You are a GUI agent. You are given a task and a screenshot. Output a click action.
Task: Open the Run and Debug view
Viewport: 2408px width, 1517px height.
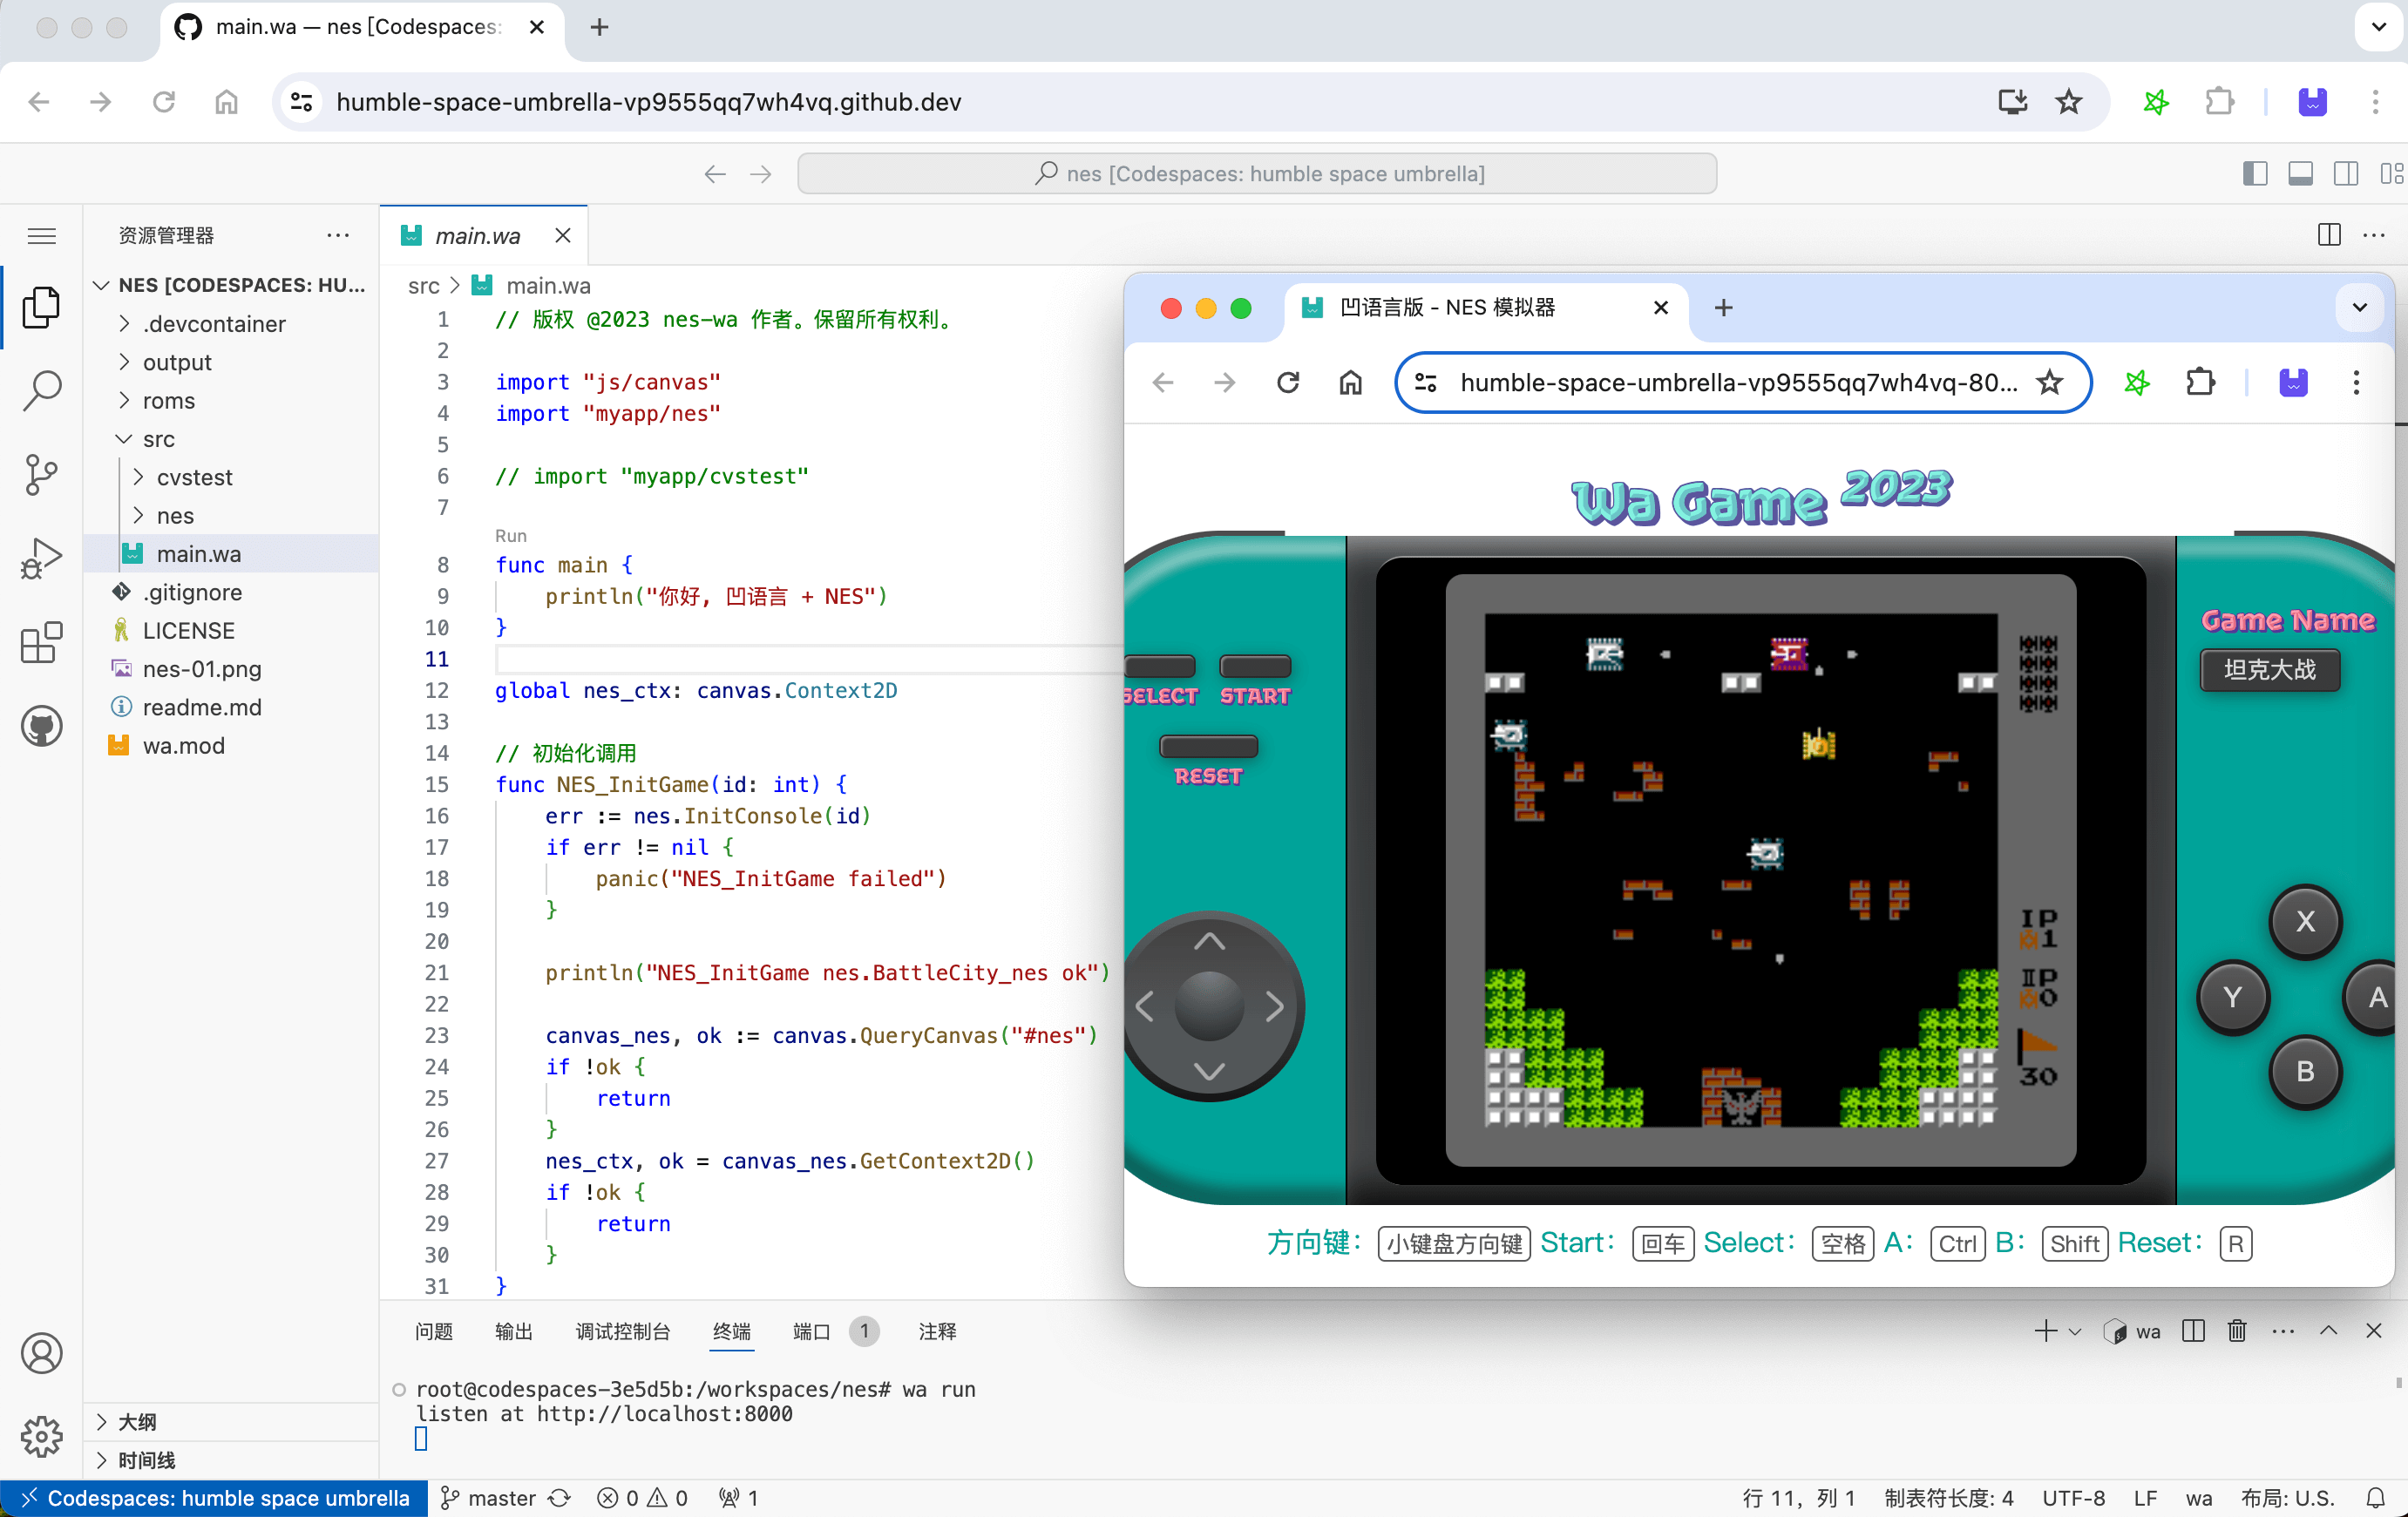coord(41,559)
